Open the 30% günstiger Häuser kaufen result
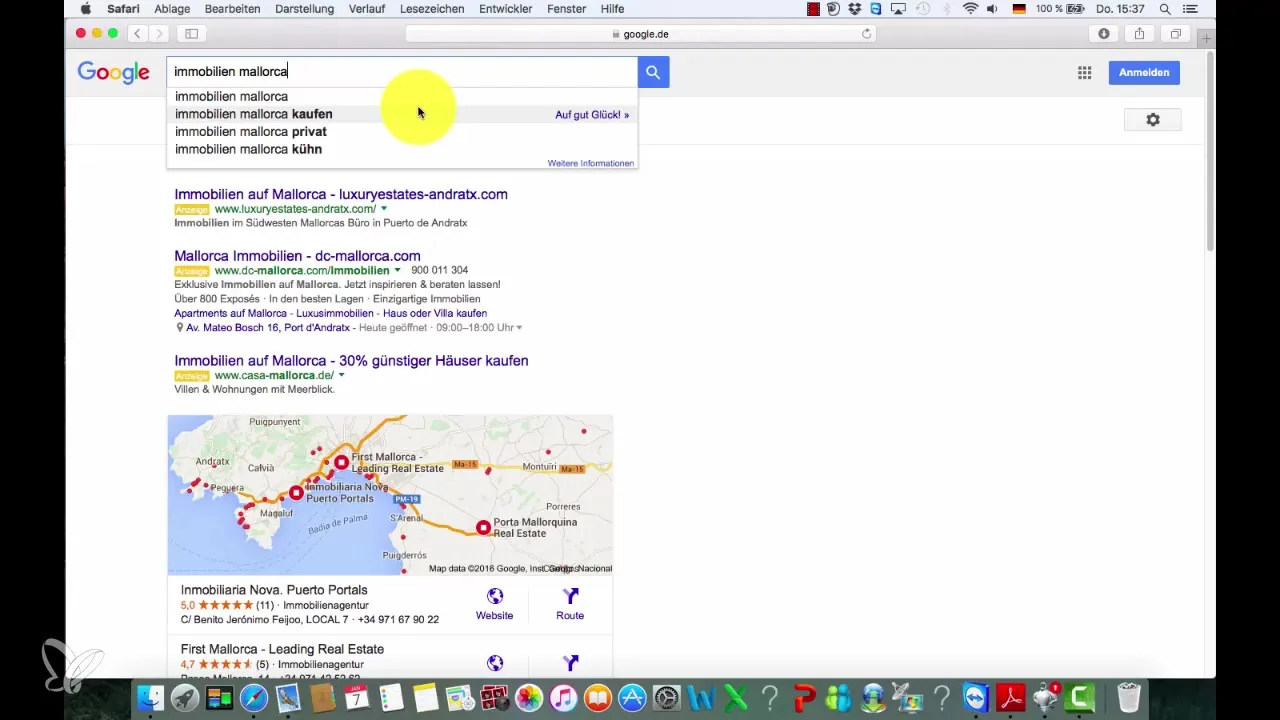Image resolution: width=1280 pixels, height=720 pixels. click(x=351, y=360)
